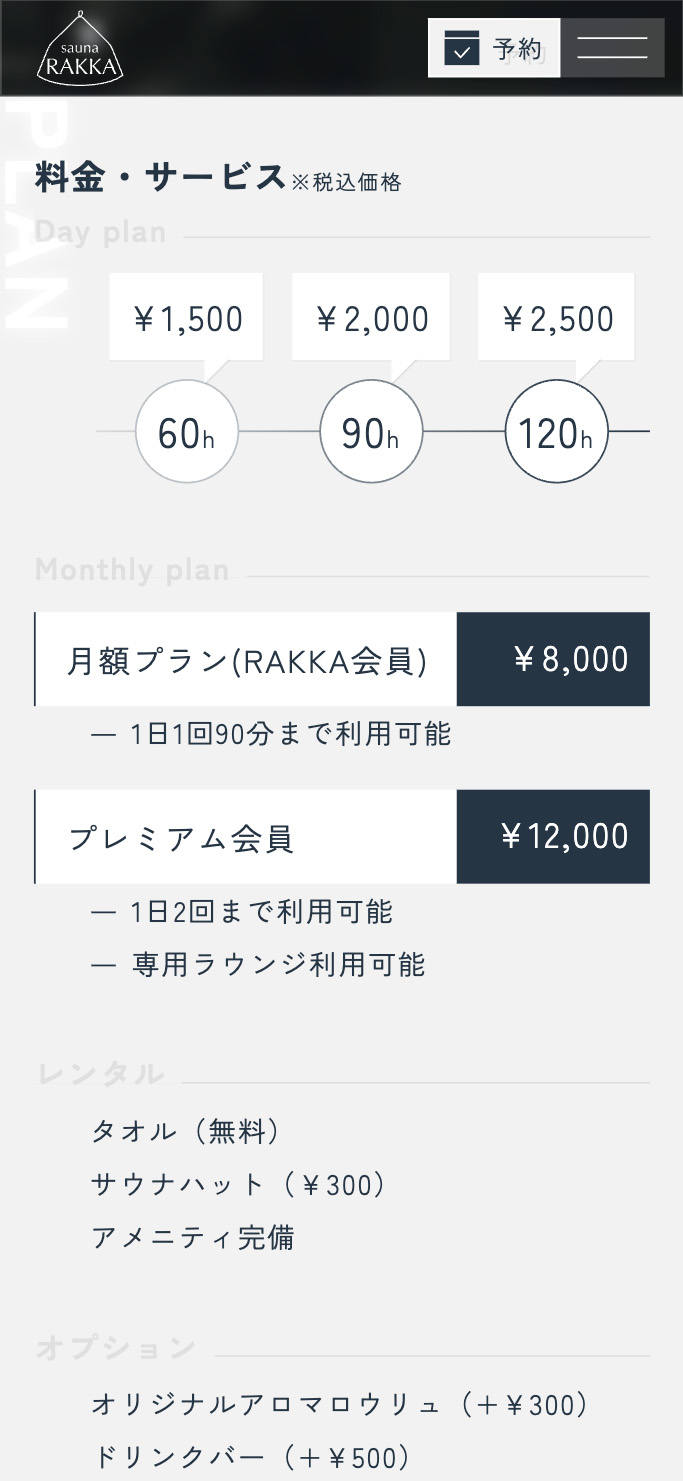Open the hamburger navigation menu
Screen dimensions: 683x1481
[x=612, y=47]
